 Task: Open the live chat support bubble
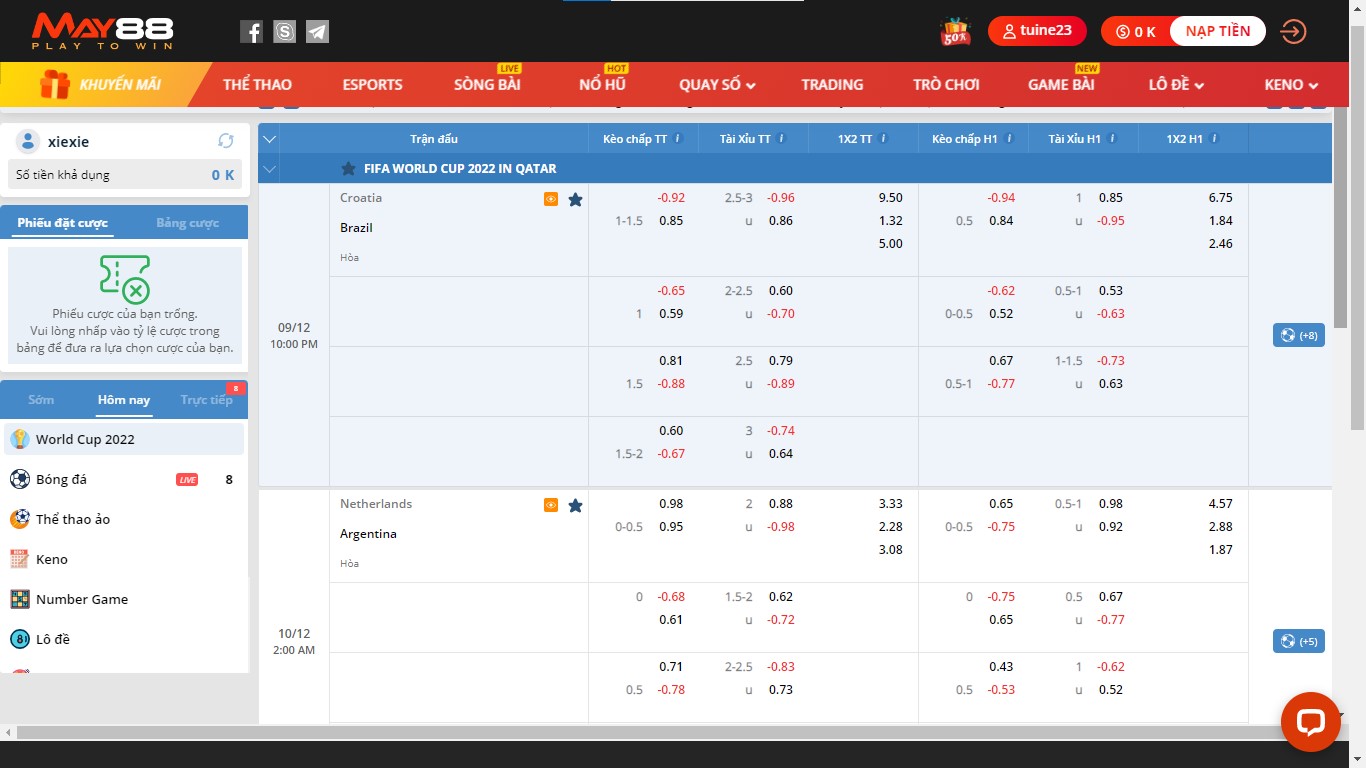(1310, 722)
